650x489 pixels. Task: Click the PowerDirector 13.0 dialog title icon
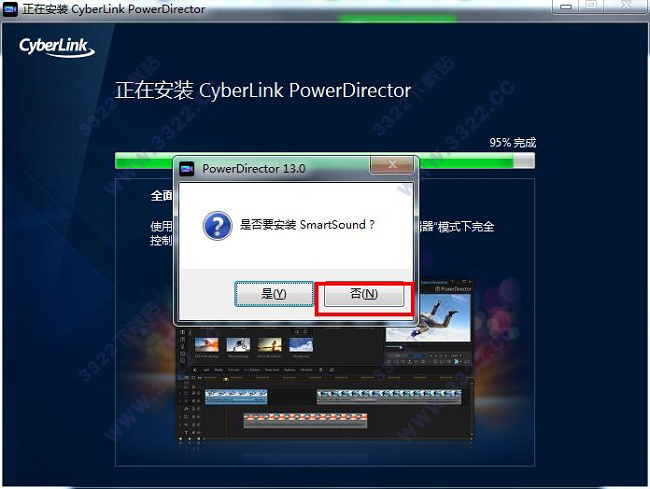pyautogui.click(x=187, y=169)
